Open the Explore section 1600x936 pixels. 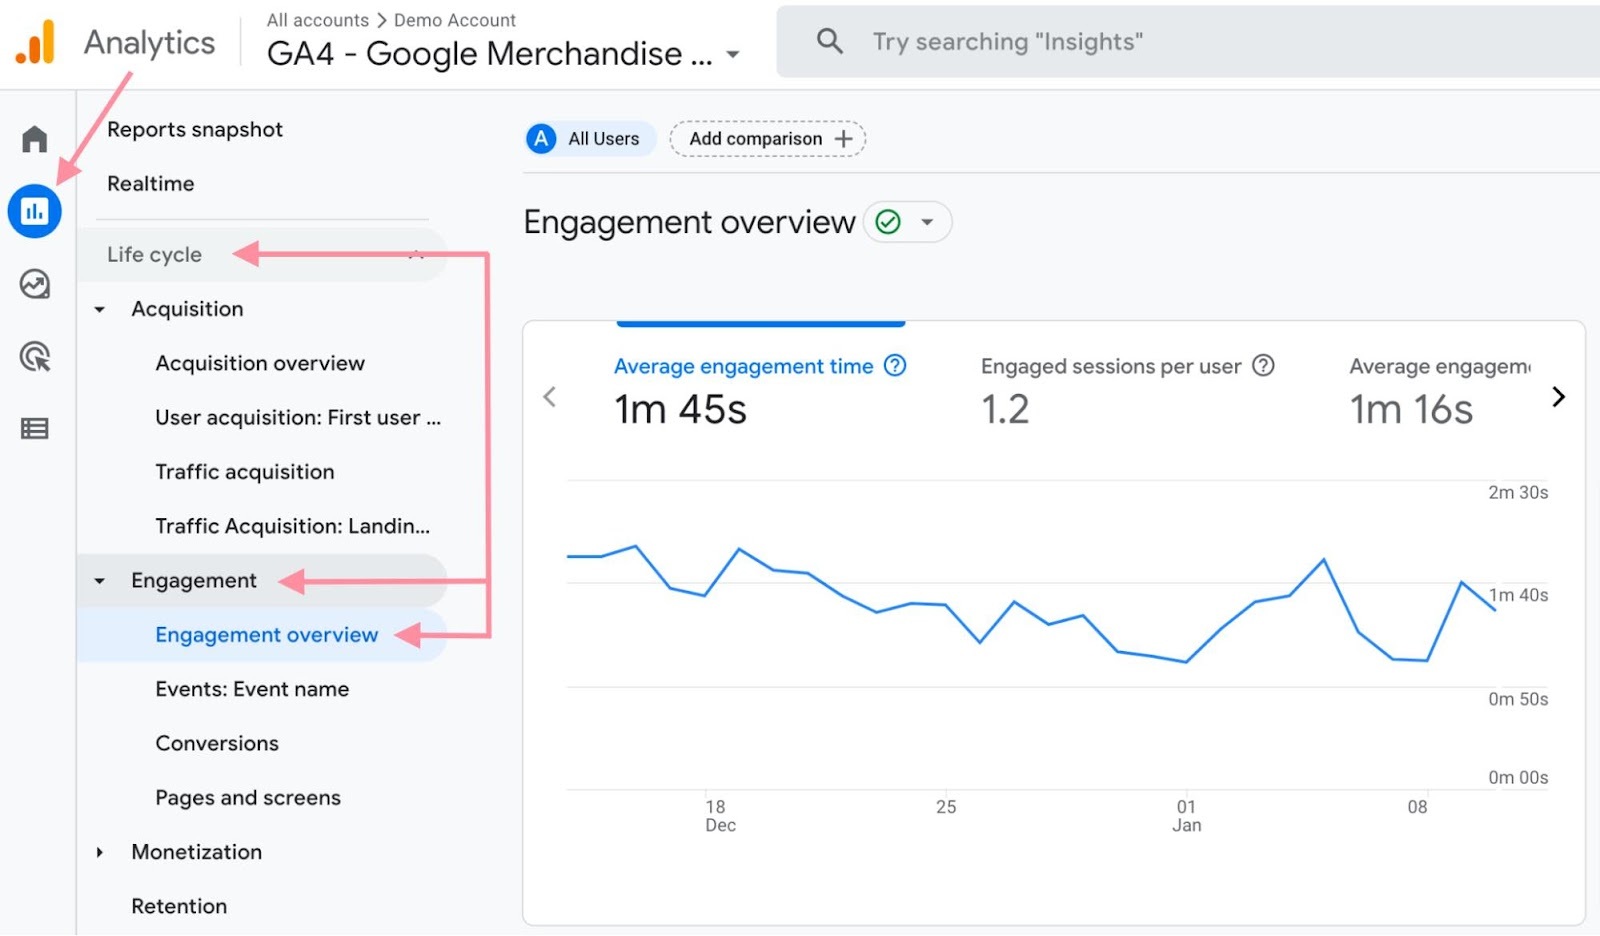pyautogui.click(x=34, y=284)
